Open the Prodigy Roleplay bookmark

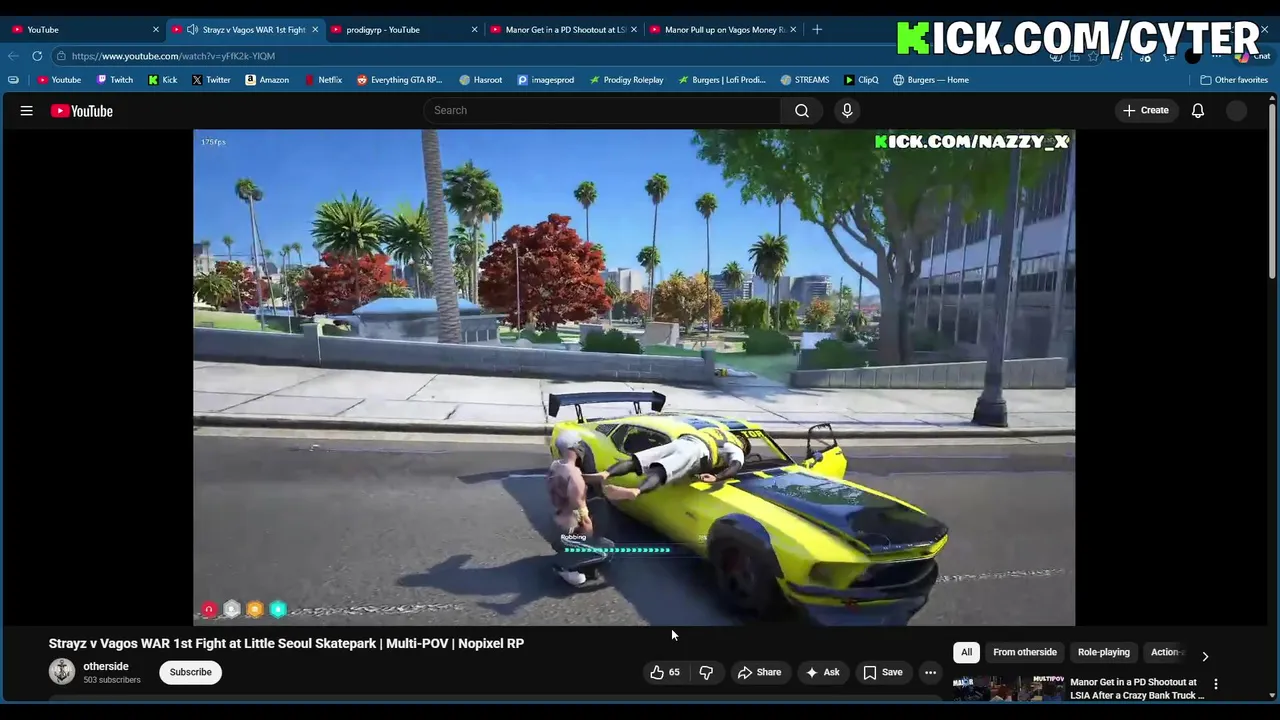[x=627, y=80]
